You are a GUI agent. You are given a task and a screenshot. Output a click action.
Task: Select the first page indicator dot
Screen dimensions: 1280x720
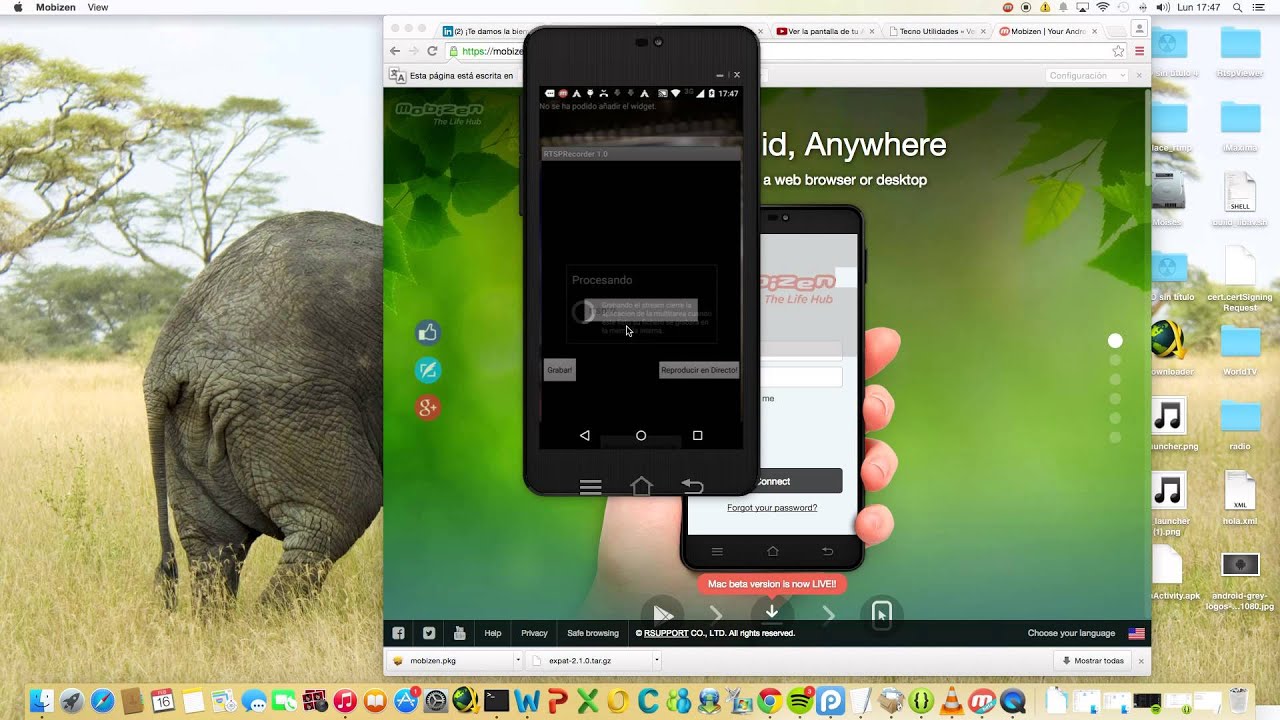coord(1116,341)
